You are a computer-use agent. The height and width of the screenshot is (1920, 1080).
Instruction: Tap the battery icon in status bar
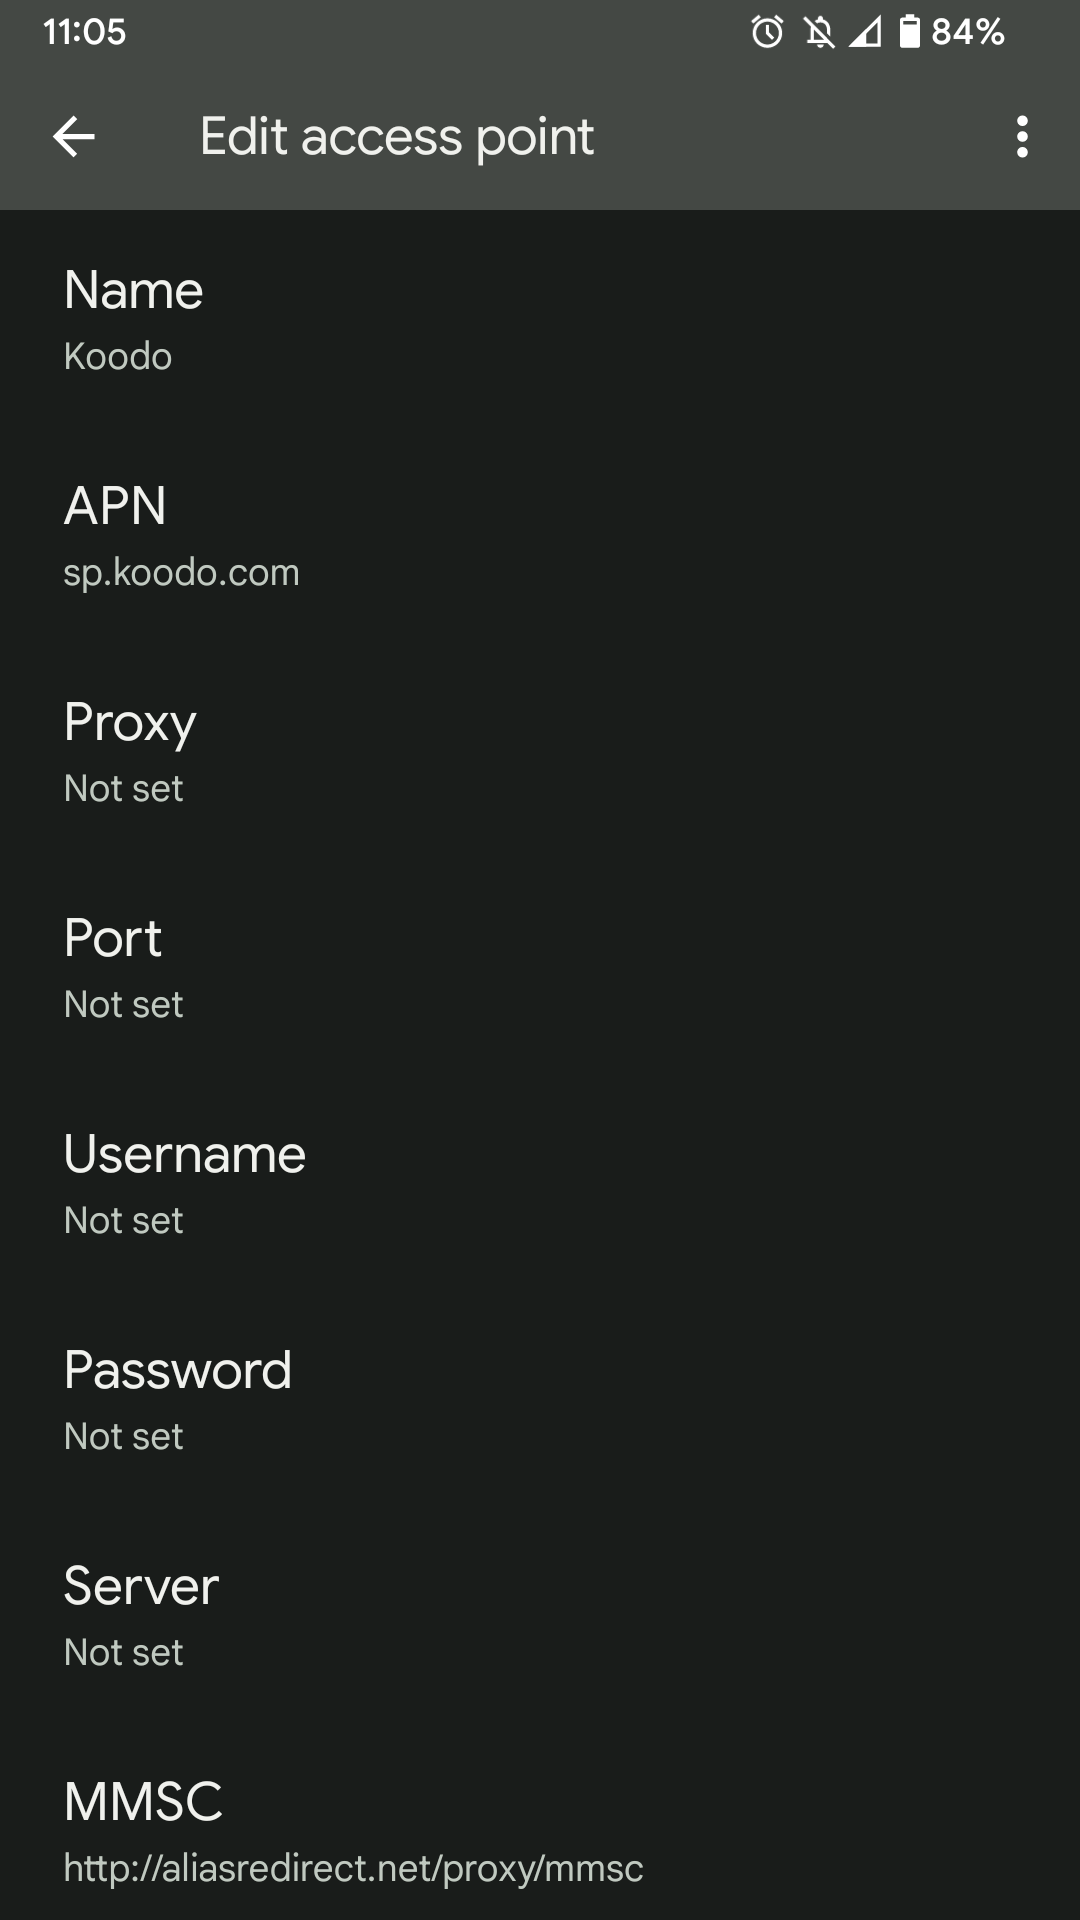[x=909, y=32]
